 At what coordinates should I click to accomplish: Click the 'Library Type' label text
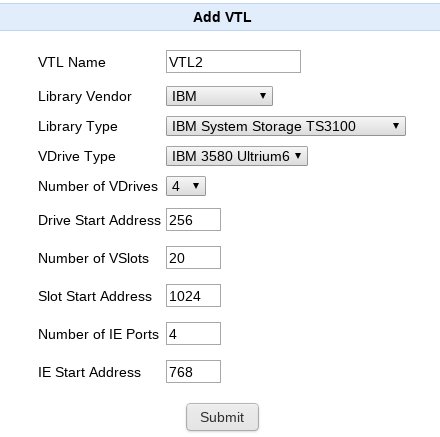pyautogui.click(x=78, y=127)
